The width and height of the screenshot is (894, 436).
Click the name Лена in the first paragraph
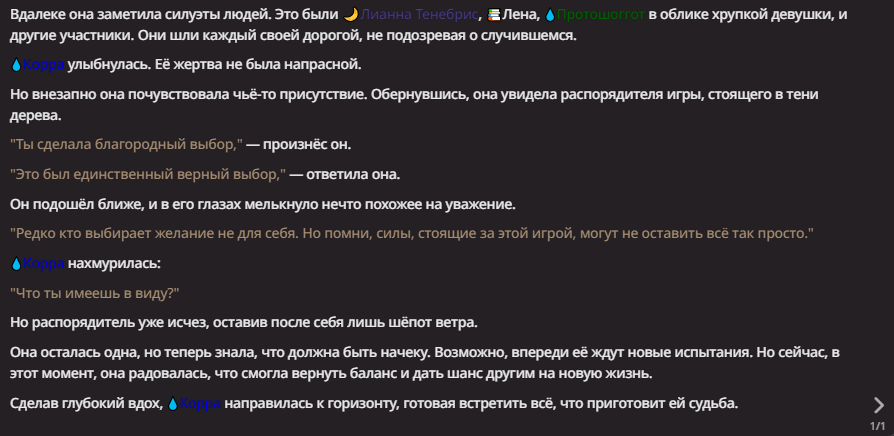(x=518, y=15)
